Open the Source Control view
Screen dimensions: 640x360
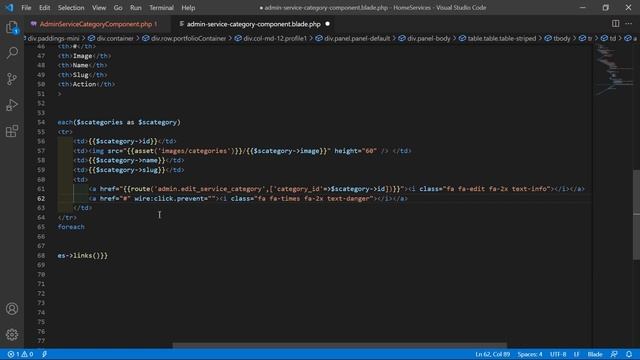12,79
